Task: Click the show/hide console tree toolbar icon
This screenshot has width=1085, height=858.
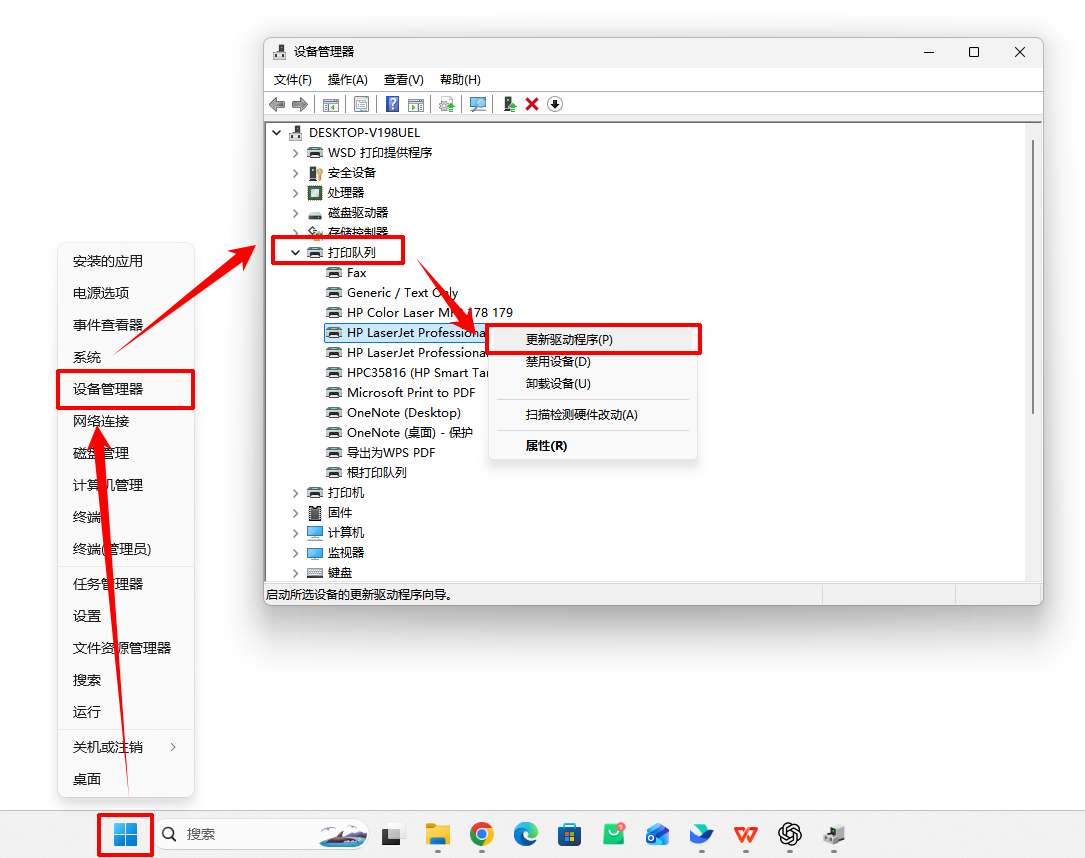Action: pyautogui.click(x=331, y=104)
